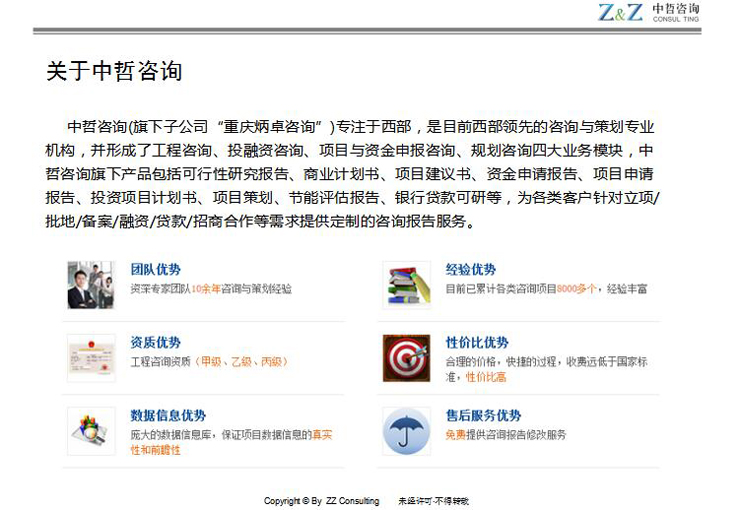Click the 中哲咨询 CONSULTING text in header
Screen dimensions: 740x510
tap(676, 12)
